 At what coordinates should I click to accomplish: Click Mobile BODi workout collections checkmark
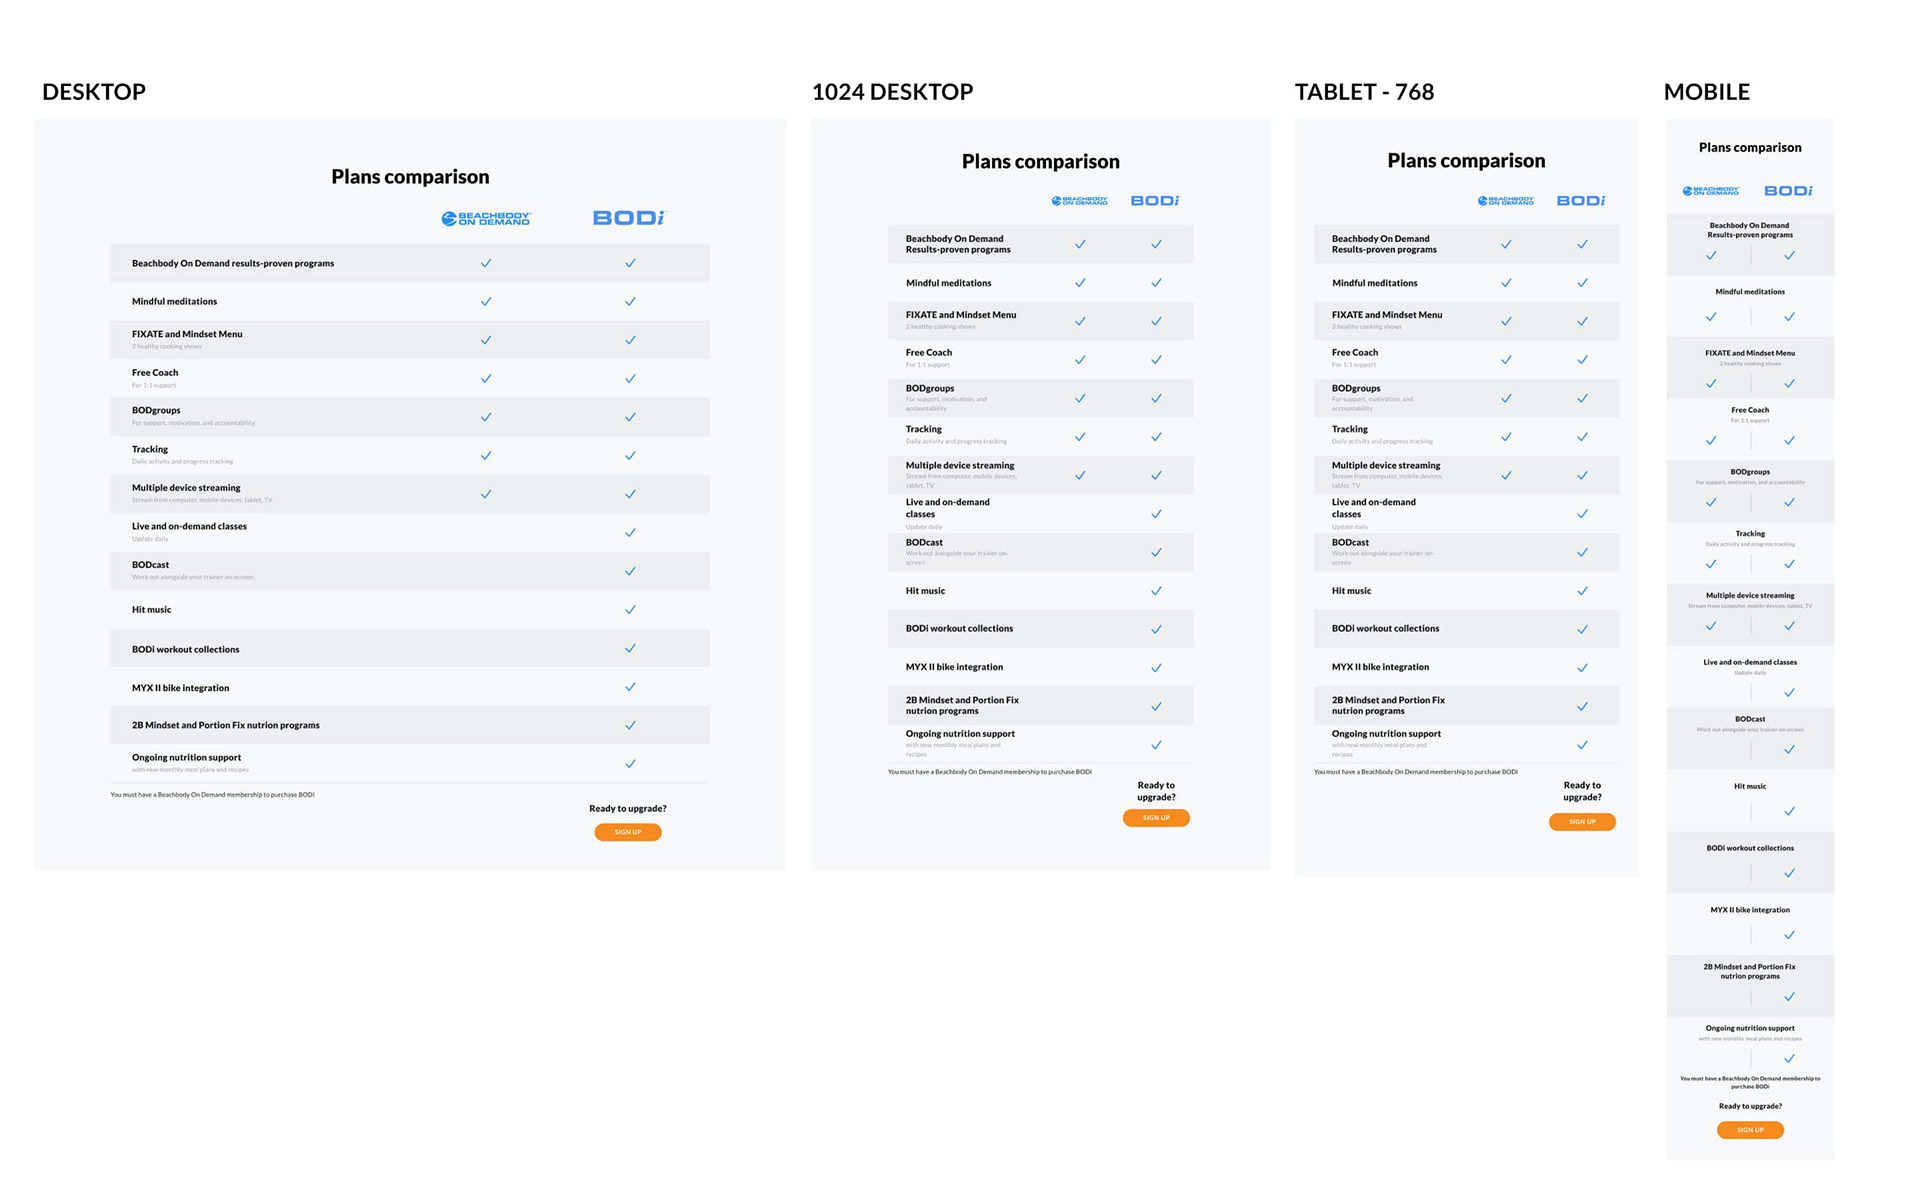[x=1789, y=873]
